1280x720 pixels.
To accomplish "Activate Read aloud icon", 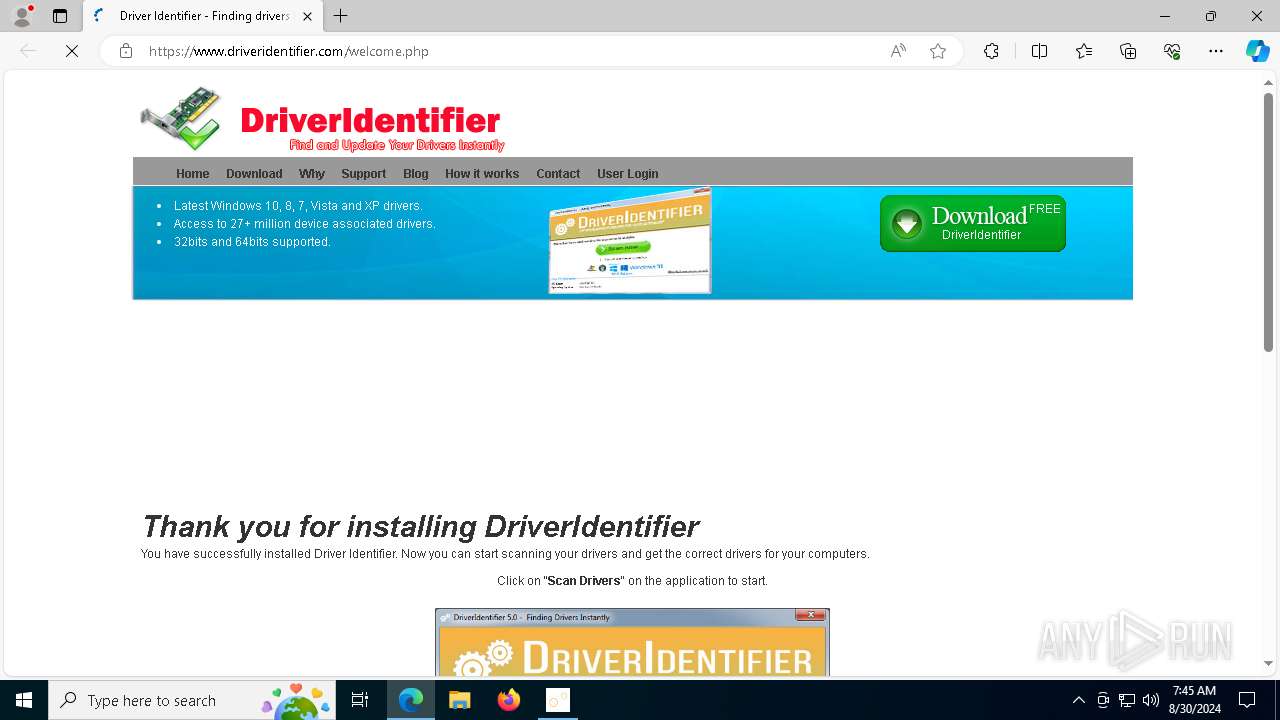I will coord(898,51).
